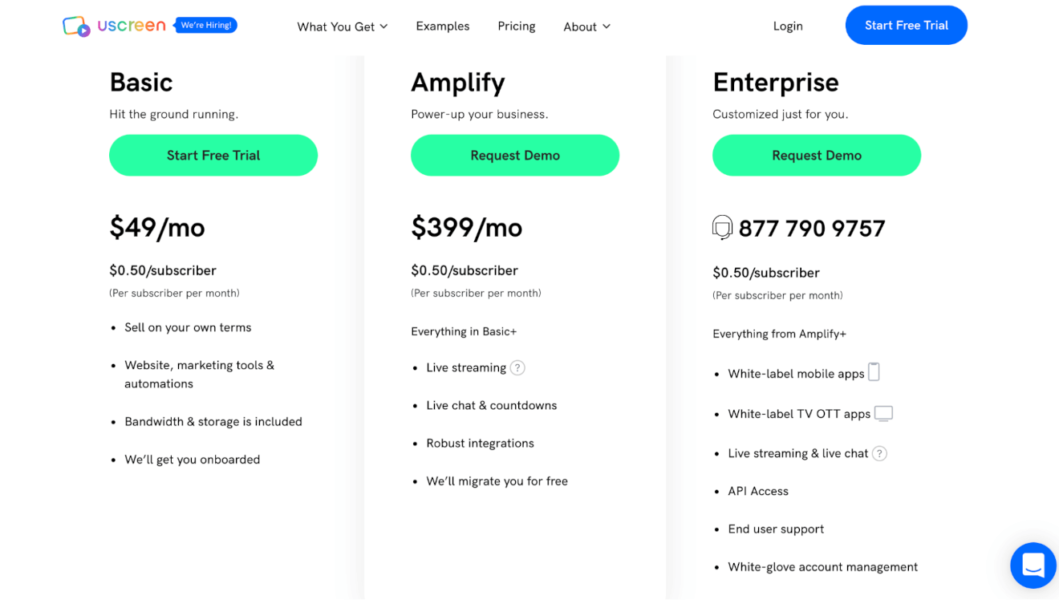Click the We're Hiring badge
The width and height of the screenshot is (1059, 600).
coord(205,25)
